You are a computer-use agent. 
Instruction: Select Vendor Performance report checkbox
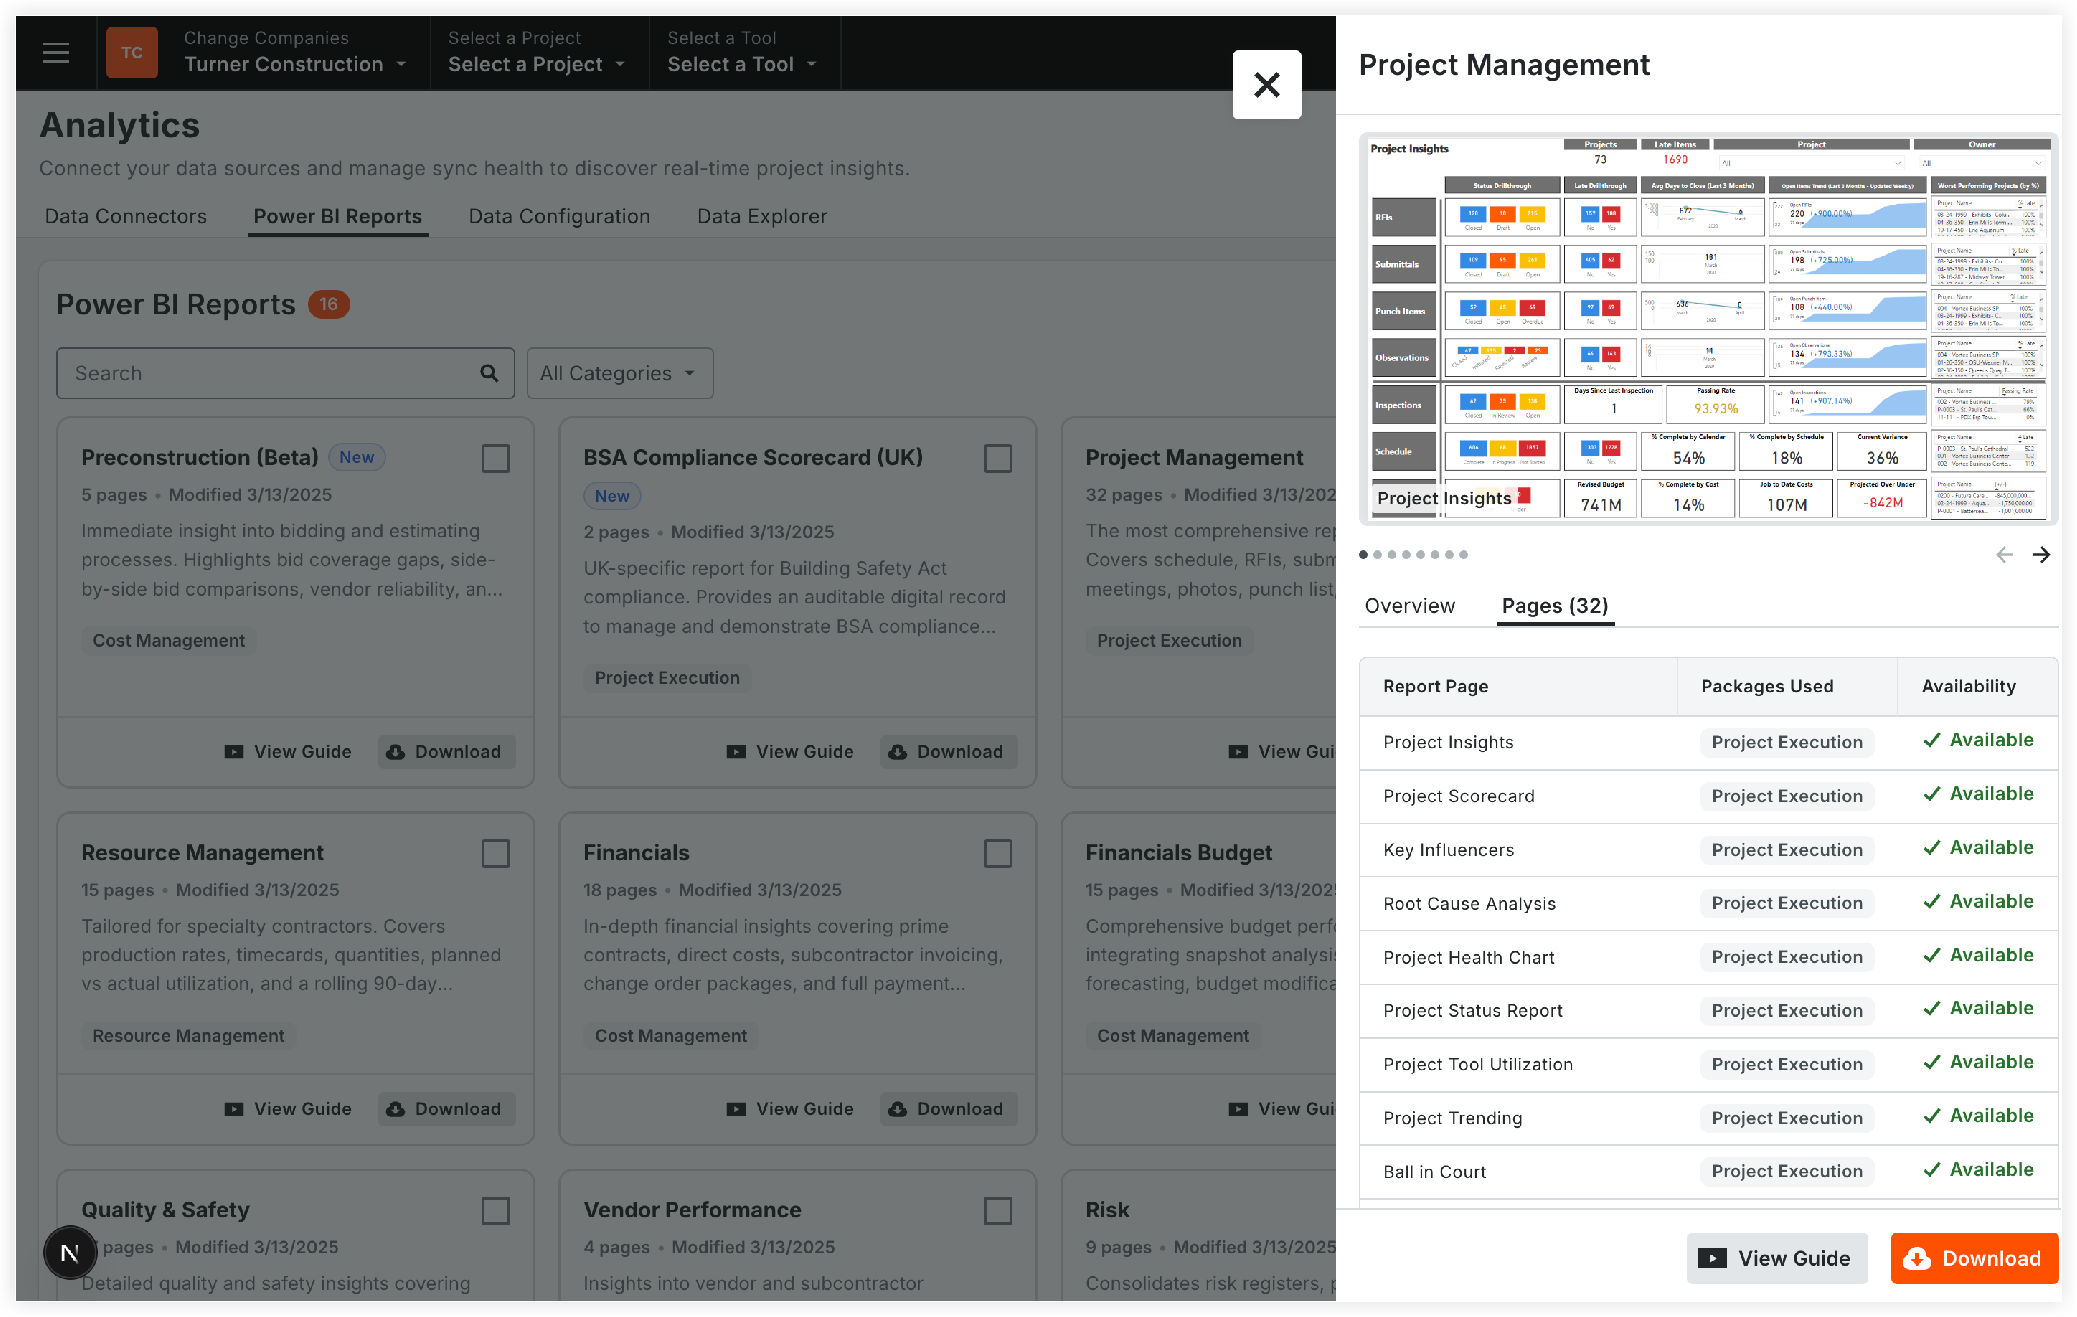[x=998, y=1211]
